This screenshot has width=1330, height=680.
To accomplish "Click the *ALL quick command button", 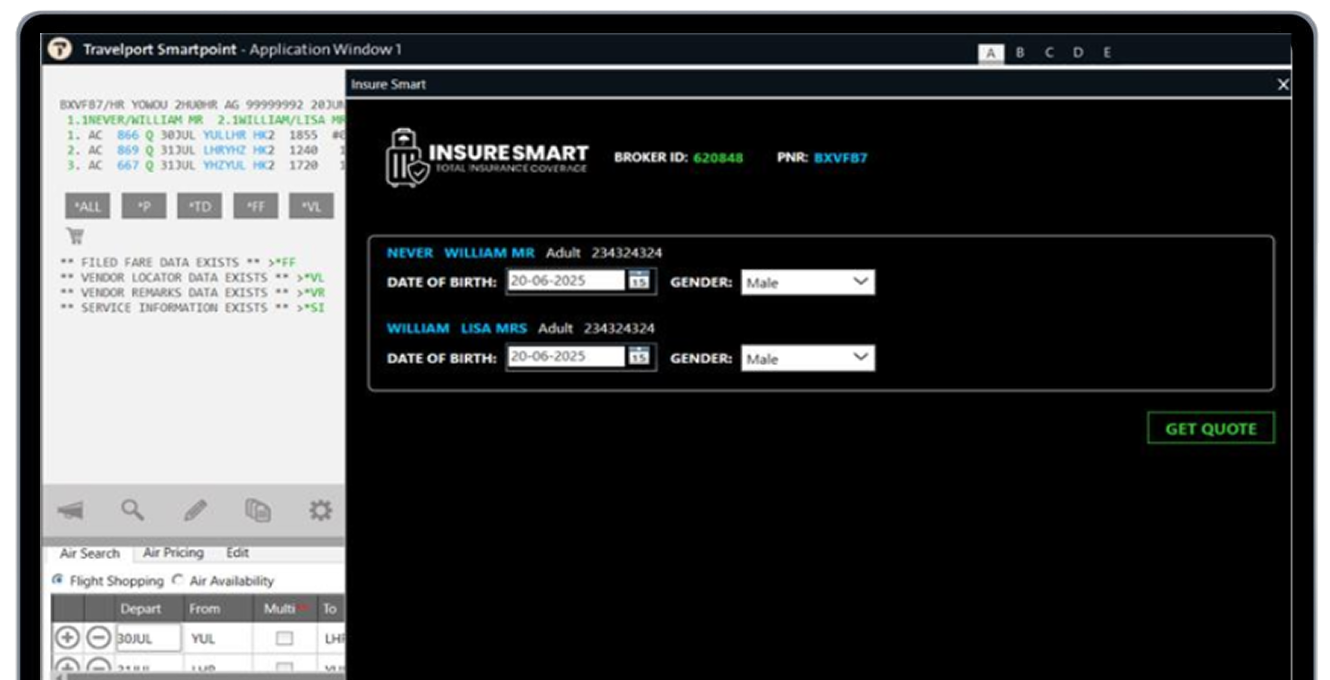I will click(87, 207).
